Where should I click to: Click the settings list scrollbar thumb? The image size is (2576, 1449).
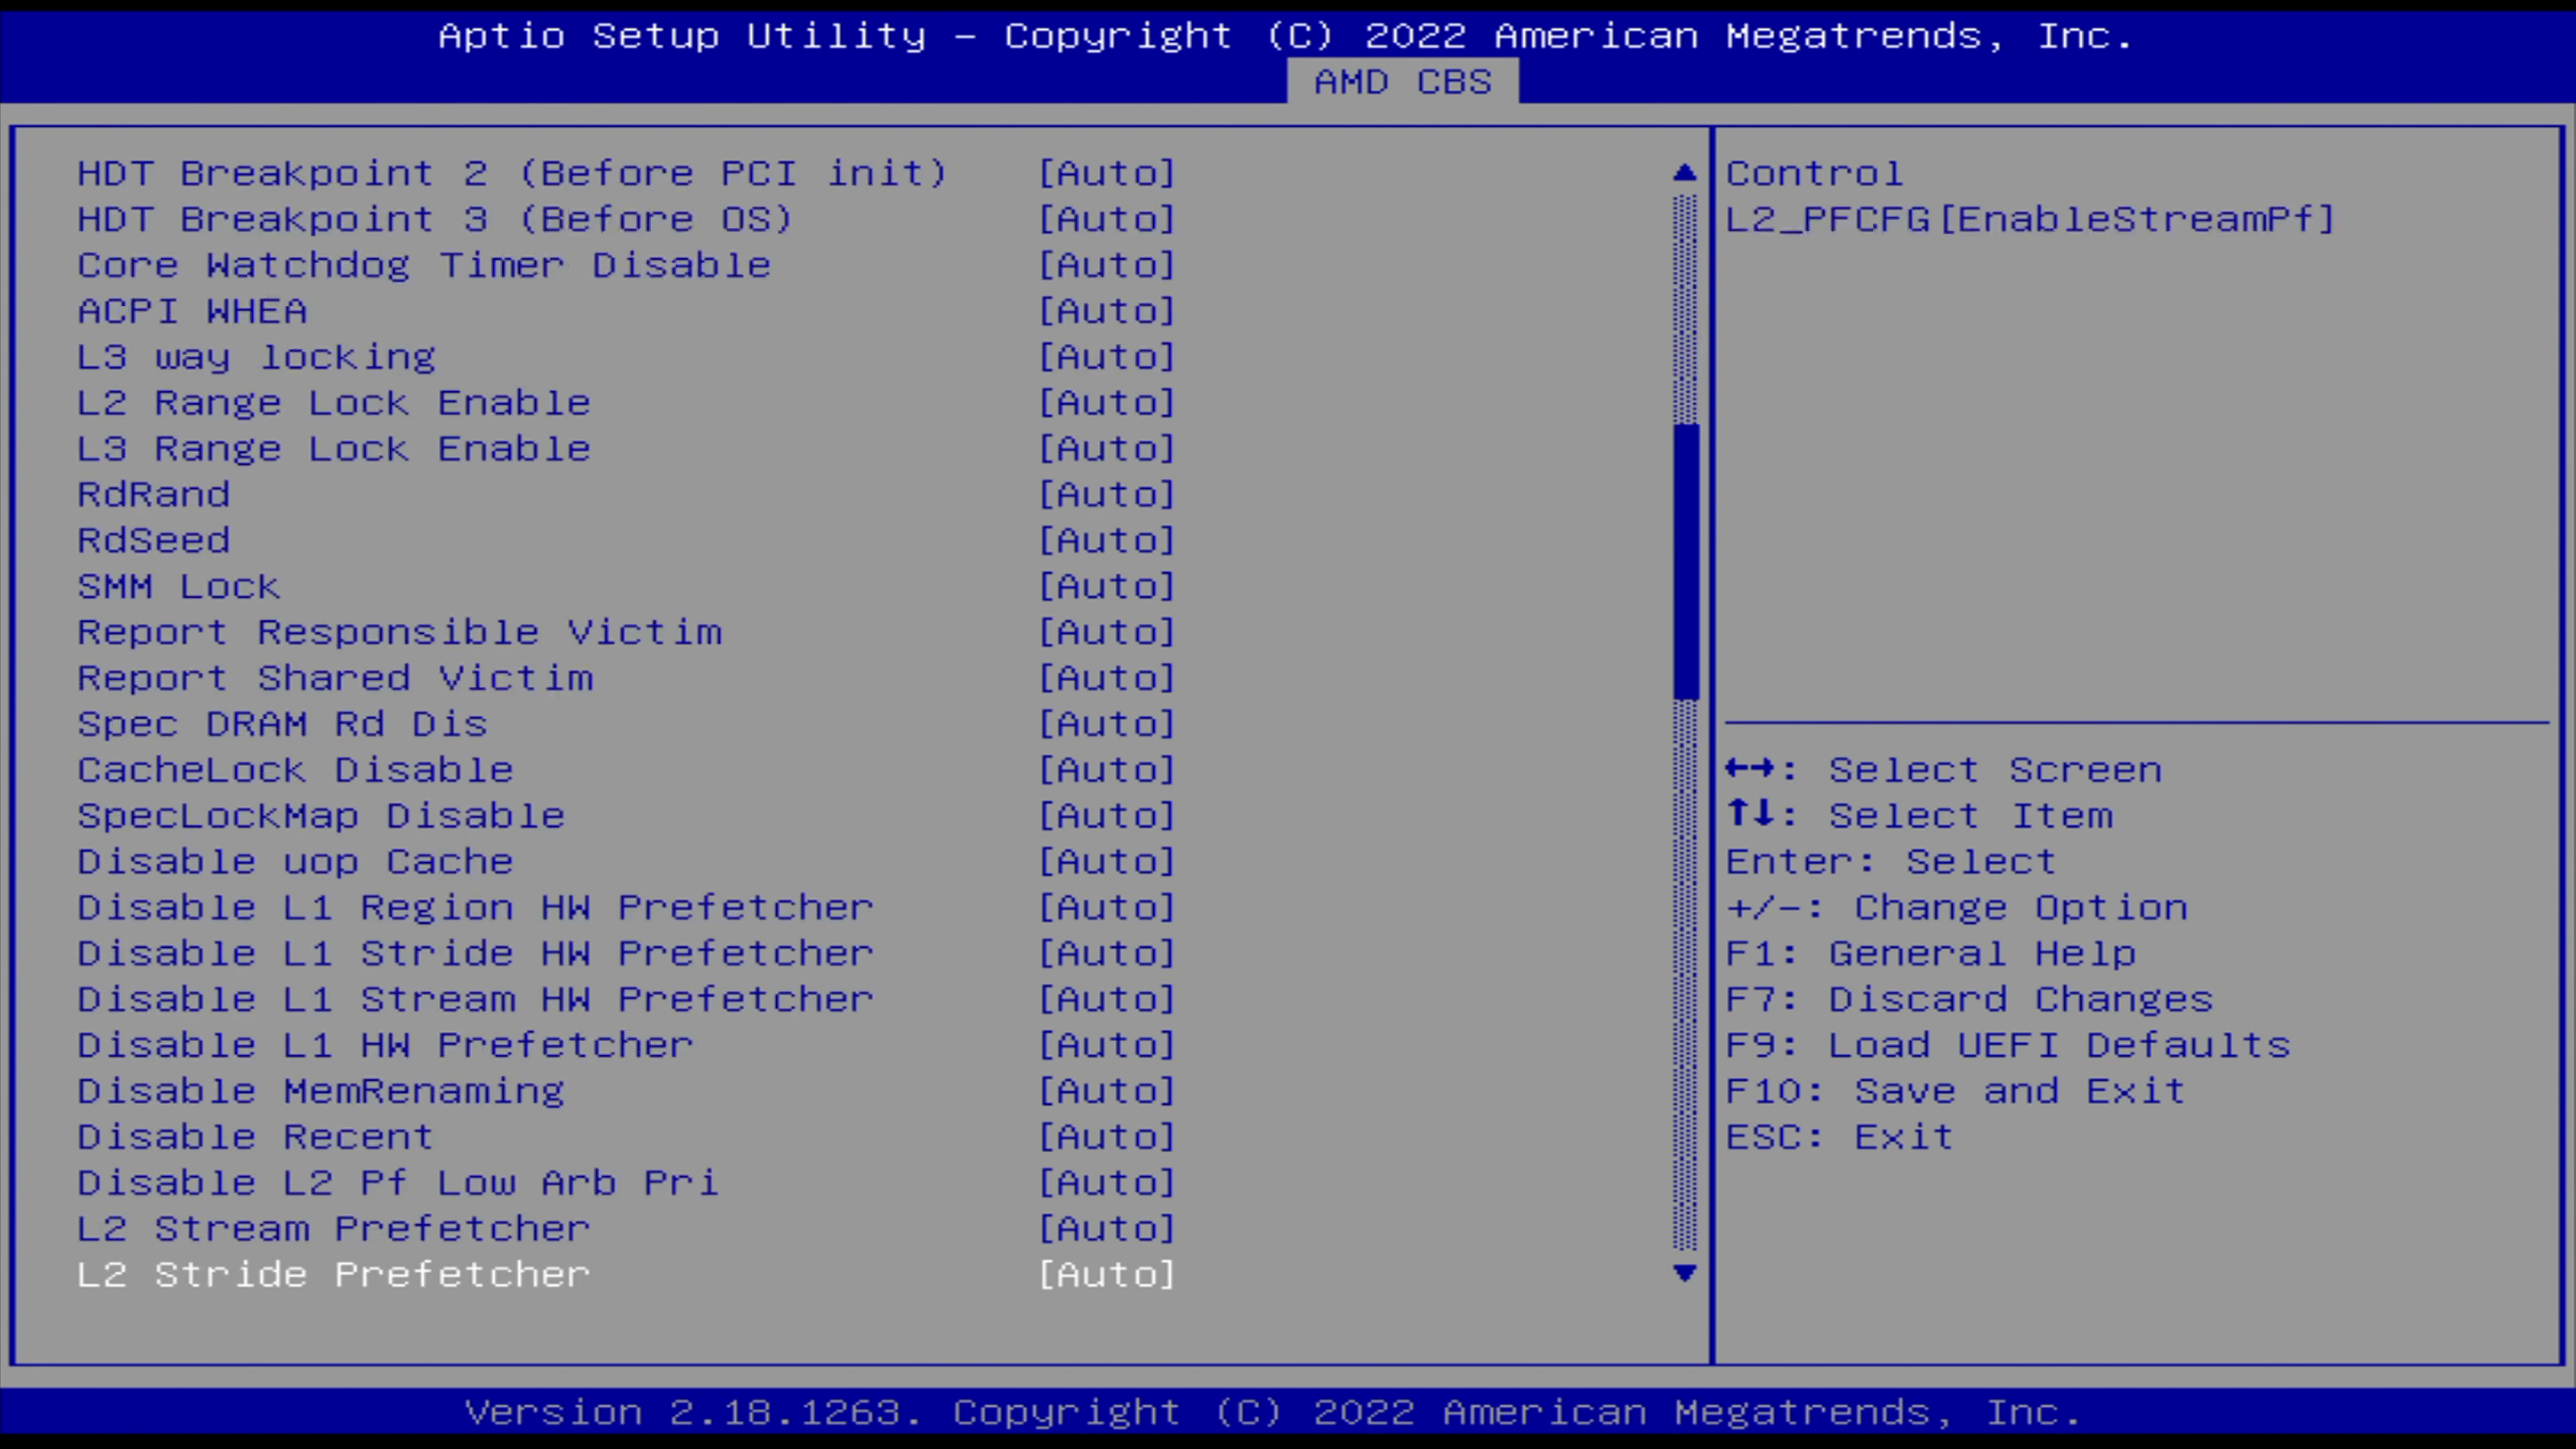tap(1685, 562)
